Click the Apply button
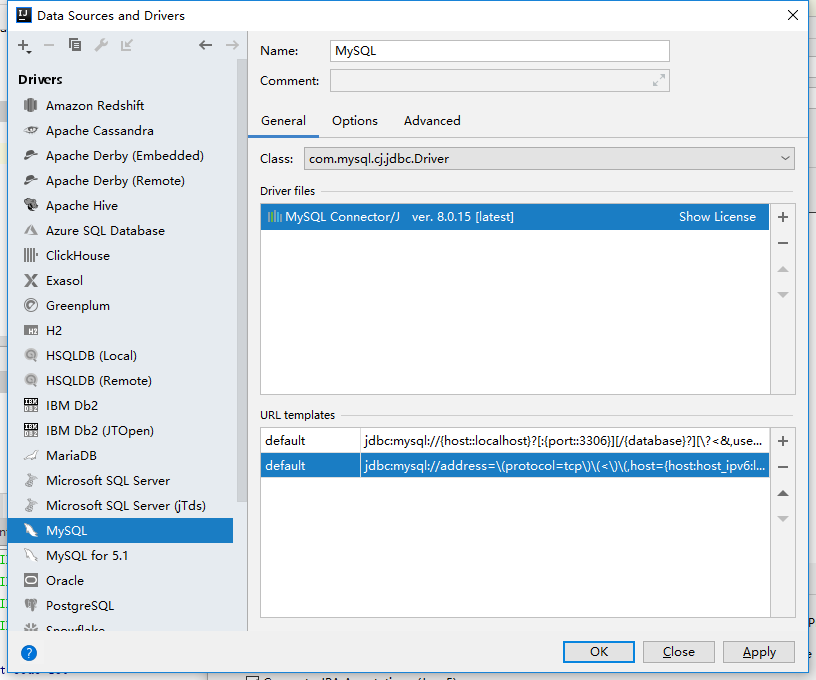The width and height of the screenshot is (816, 680). pos(759,652)
